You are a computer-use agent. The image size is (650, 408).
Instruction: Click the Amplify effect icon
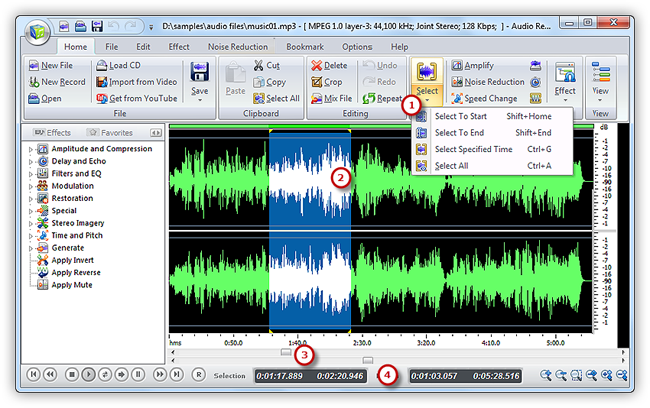tap(457, 65)
